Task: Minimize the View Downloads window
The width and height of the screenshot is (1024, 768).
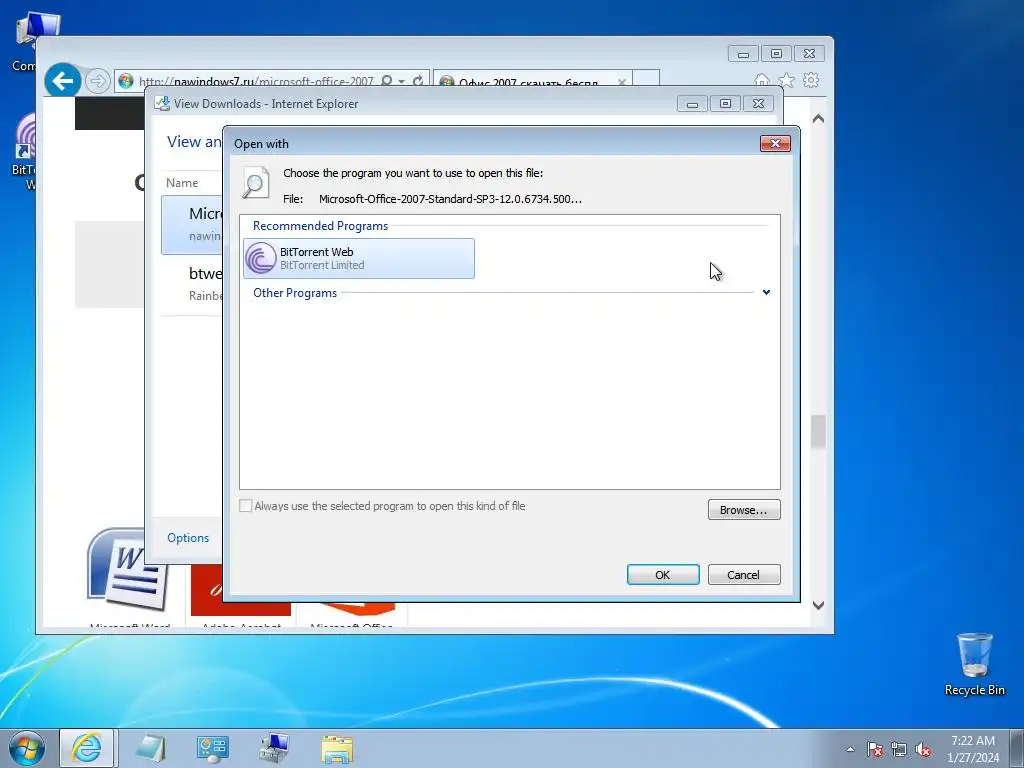Action: 692,104
